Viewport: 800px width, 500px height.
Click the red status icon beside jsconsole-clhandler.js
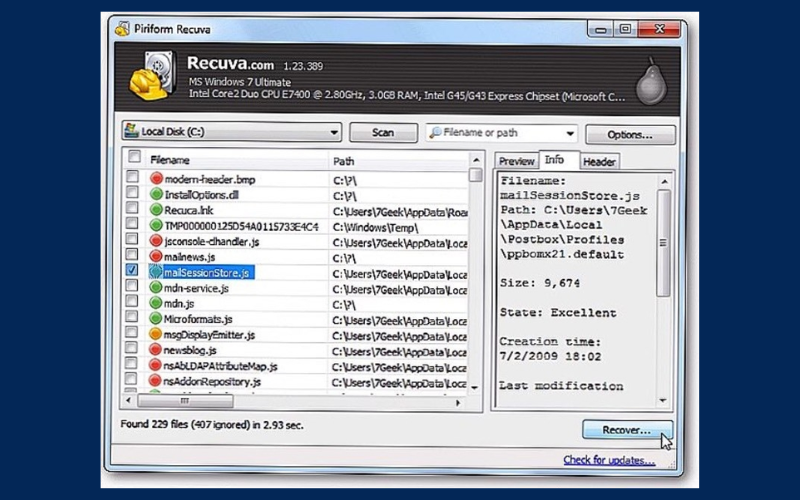click(x=156, y=241)
